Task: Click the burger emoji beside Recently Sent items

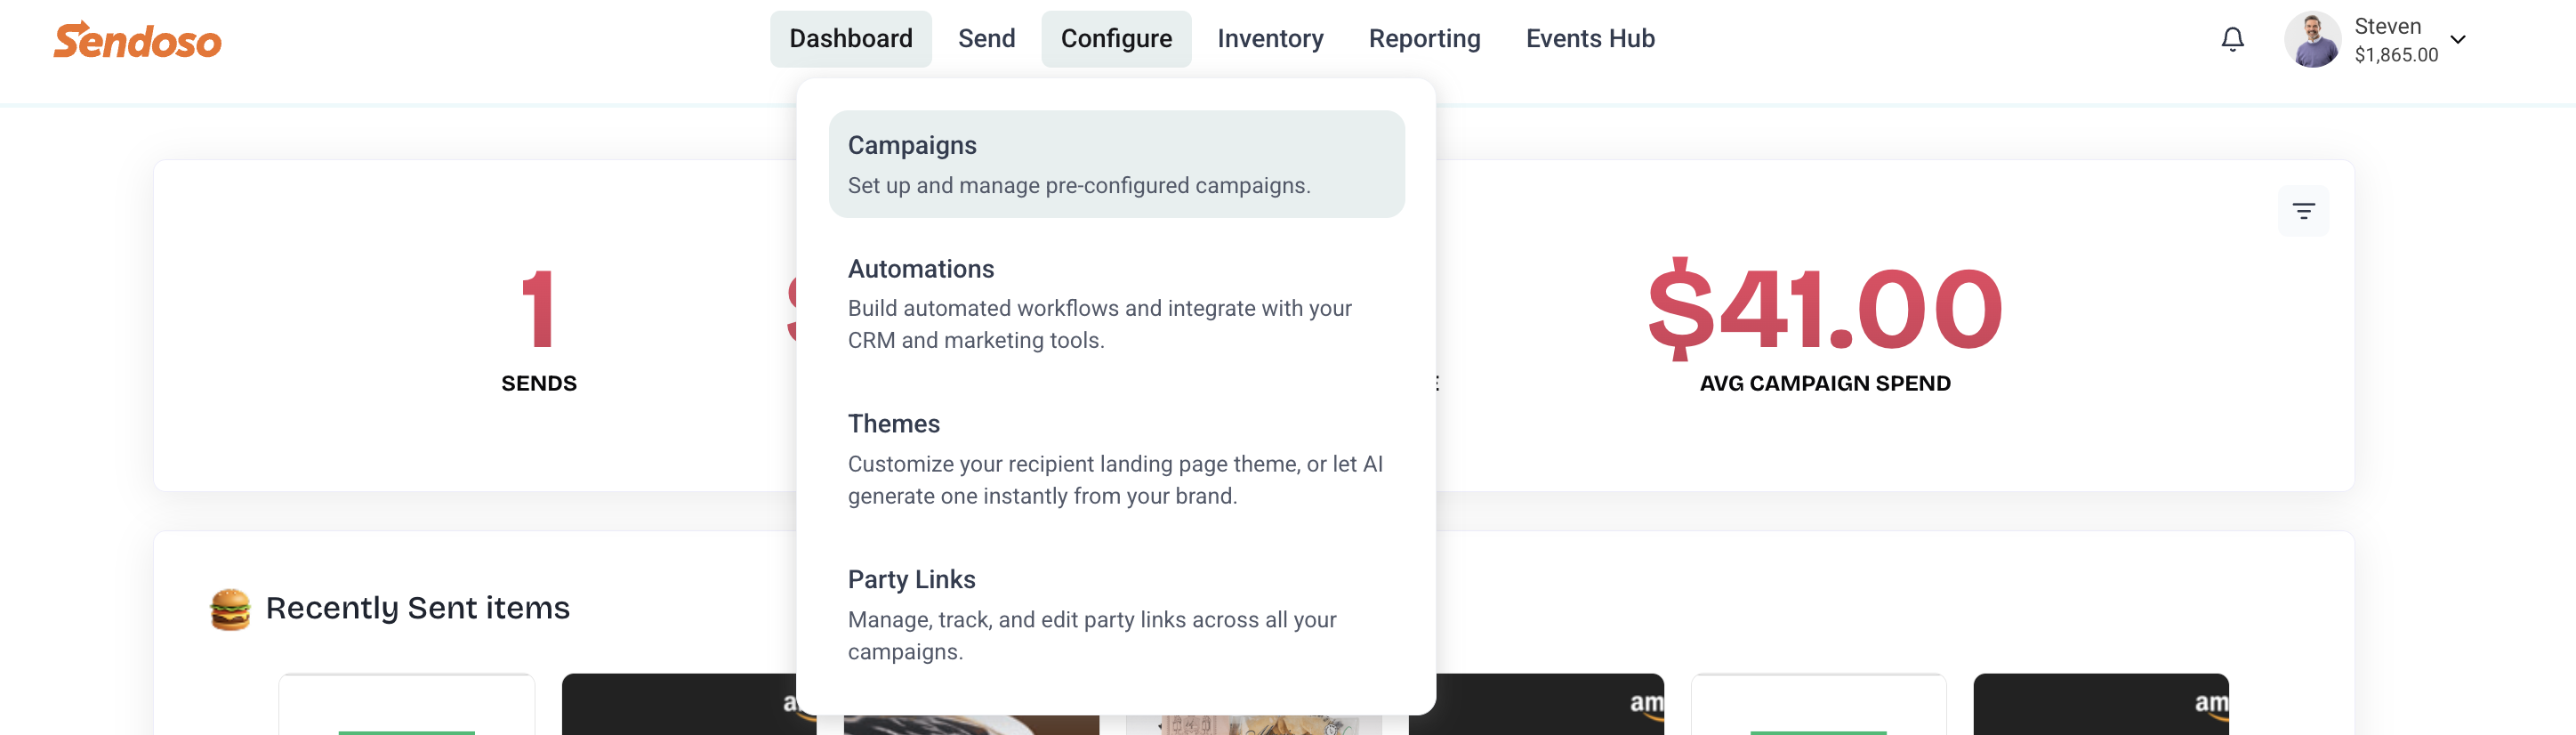Action: point(230,608)
